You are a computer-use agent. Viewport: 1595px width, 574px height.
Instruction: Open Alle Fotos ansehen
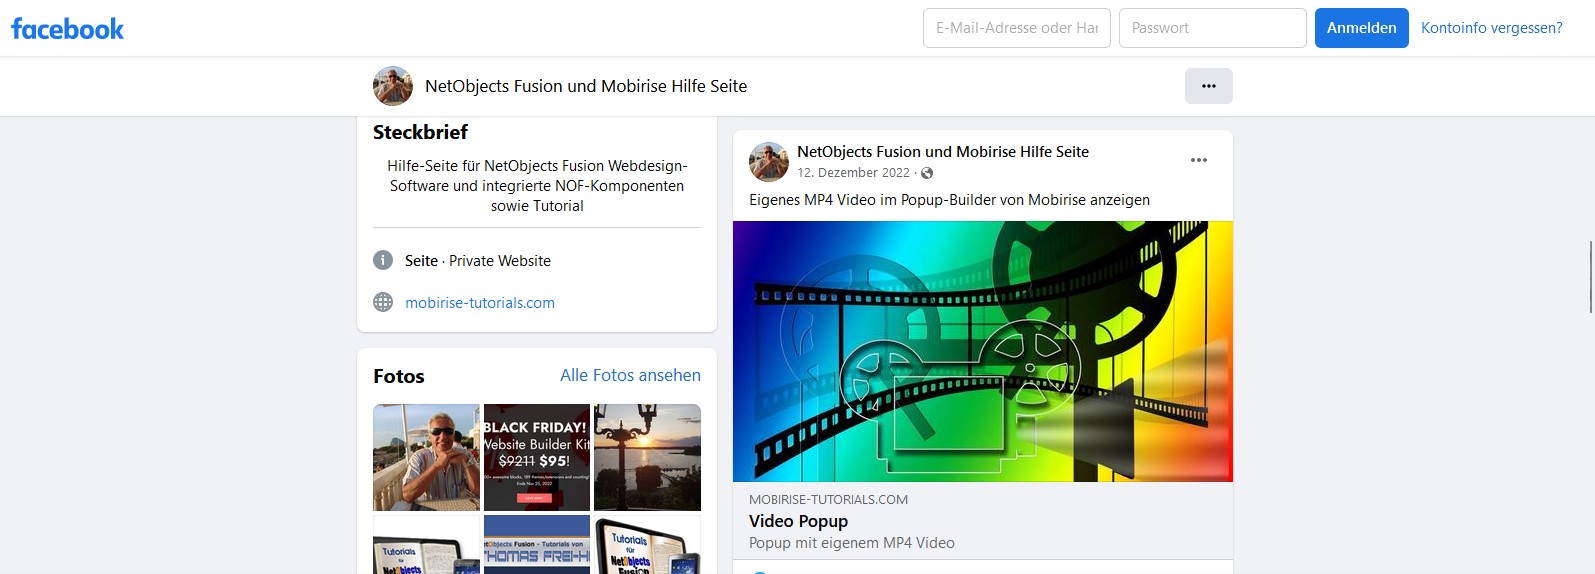[x=630, y=375]
